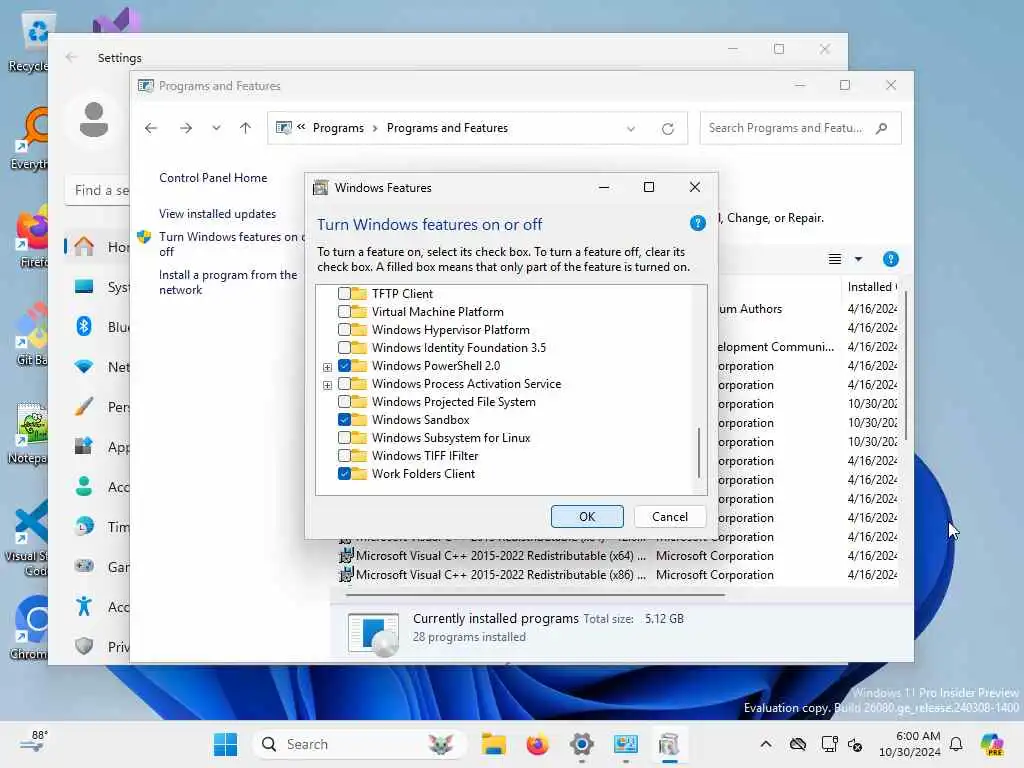The width and height of the screenshot is (1024, 768).
Task: Open notifications bell in taskbar
Action: [x=956, y=744]
